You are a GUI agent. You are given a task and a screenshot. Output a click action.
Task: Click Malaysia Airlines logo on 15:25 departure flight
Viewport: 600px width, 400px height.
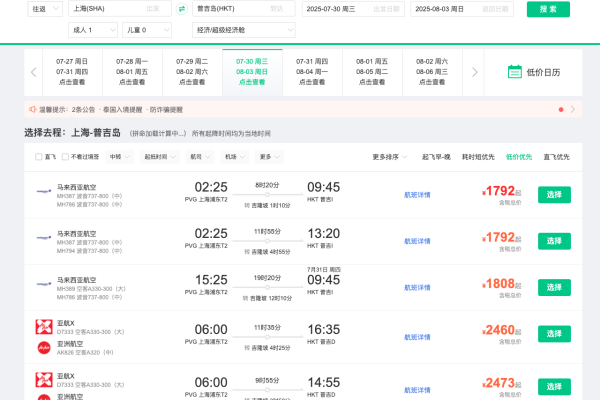point(44,284)
